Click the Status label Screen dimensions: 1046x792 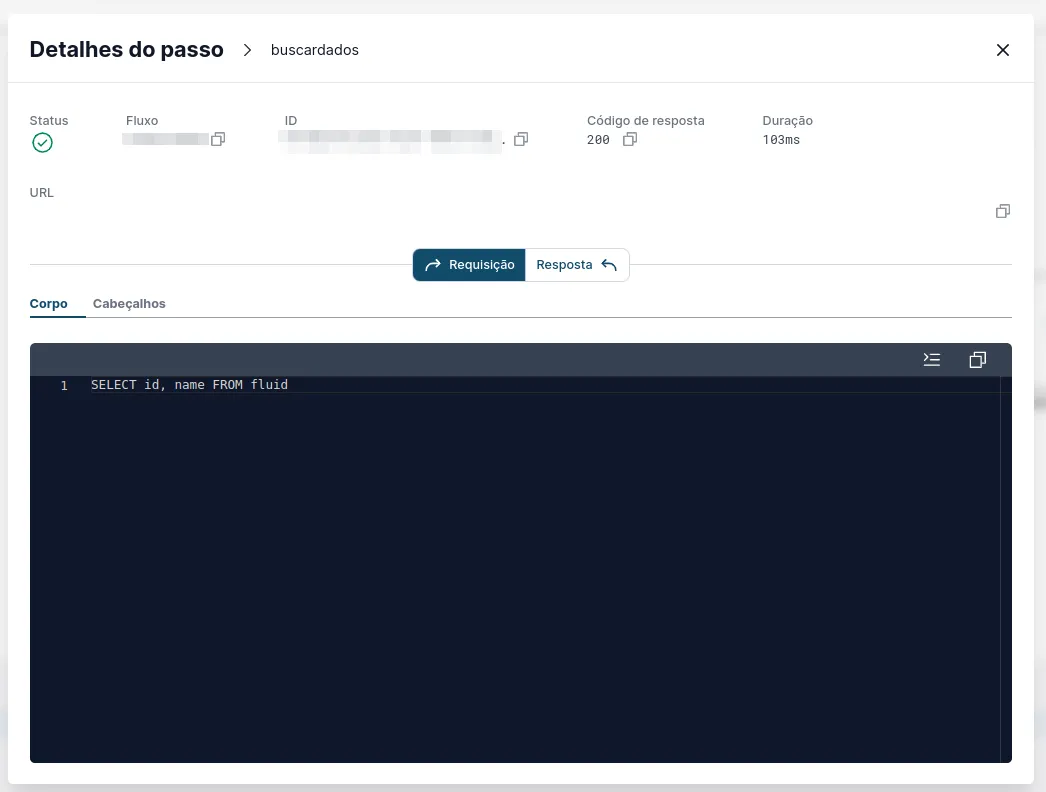click(x=49, y=121)
